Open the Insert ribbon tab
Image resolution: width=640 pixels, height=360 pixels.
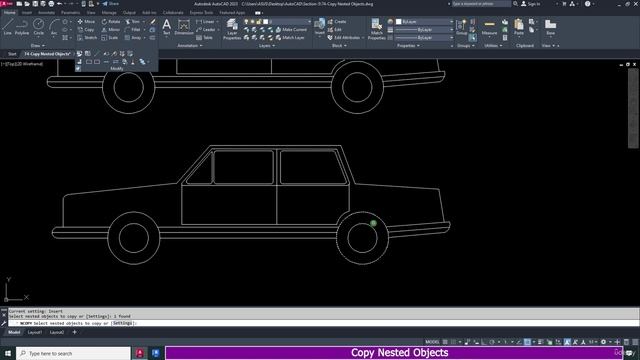pos(27,13)
